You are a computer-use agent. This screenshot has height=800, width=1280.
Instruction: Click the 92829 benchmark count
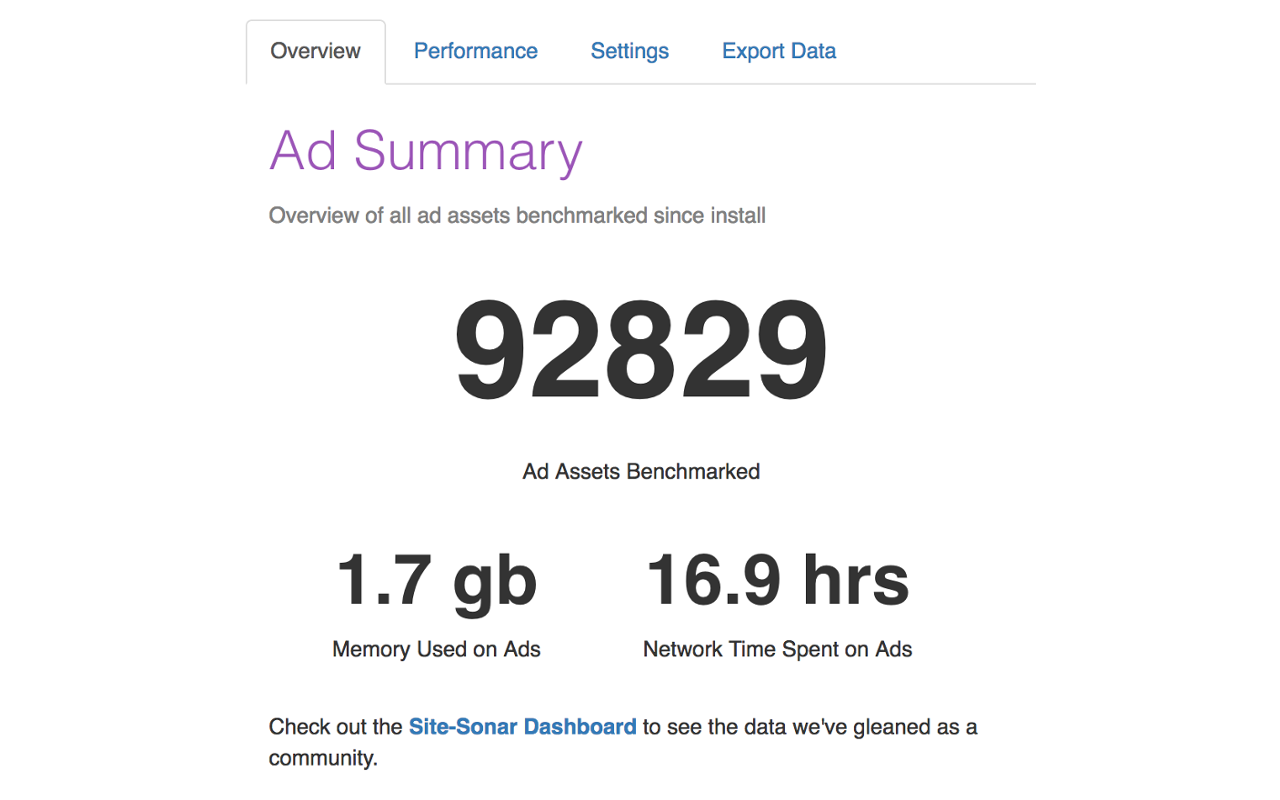(x=640, y=351)
